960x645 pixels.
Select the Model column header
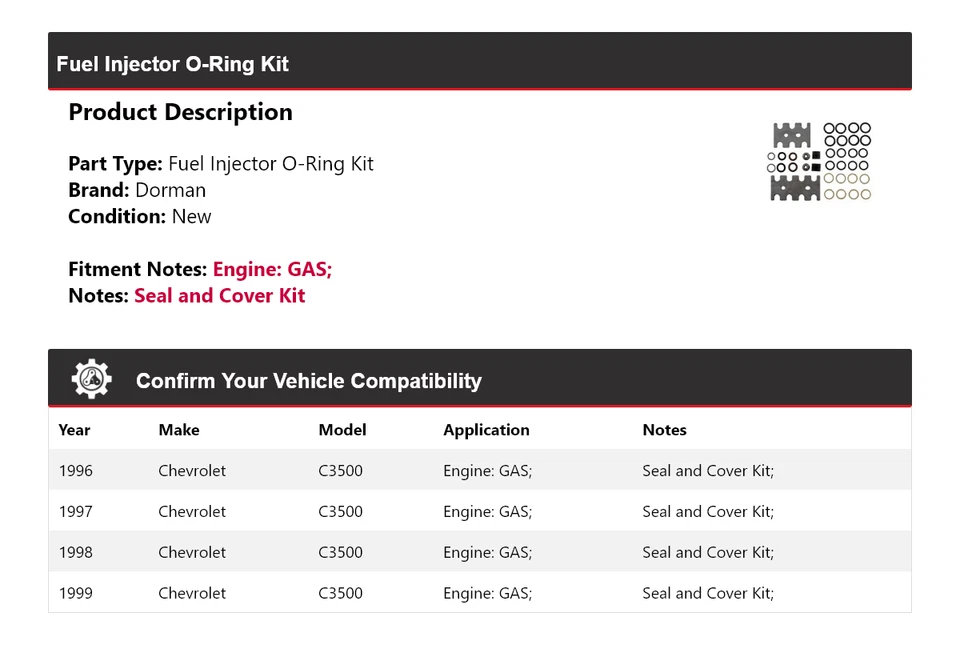(342, 430)
